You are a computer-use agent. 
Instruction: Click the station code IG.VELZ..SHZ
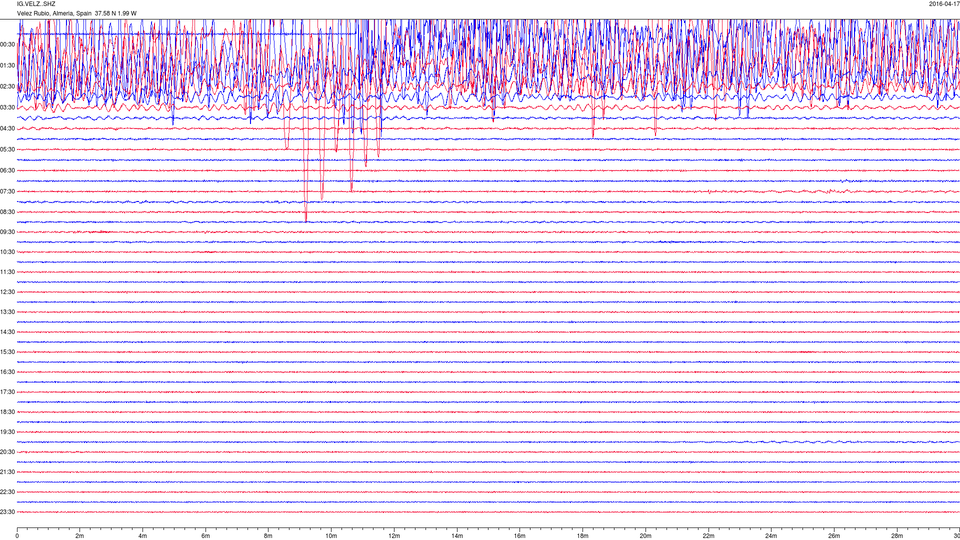pos(36,4)
